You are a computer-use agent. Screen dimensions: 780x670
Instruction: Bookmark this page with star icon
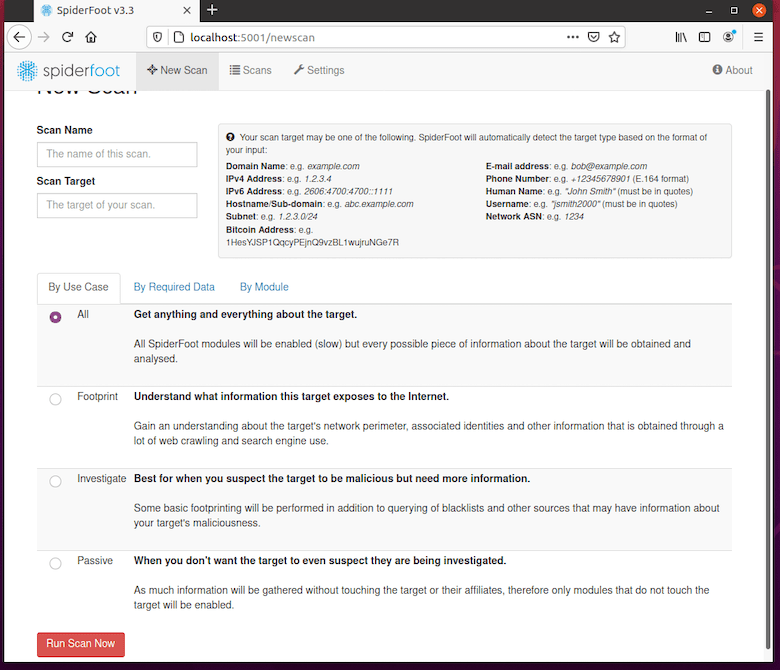[x=614, y=37]
